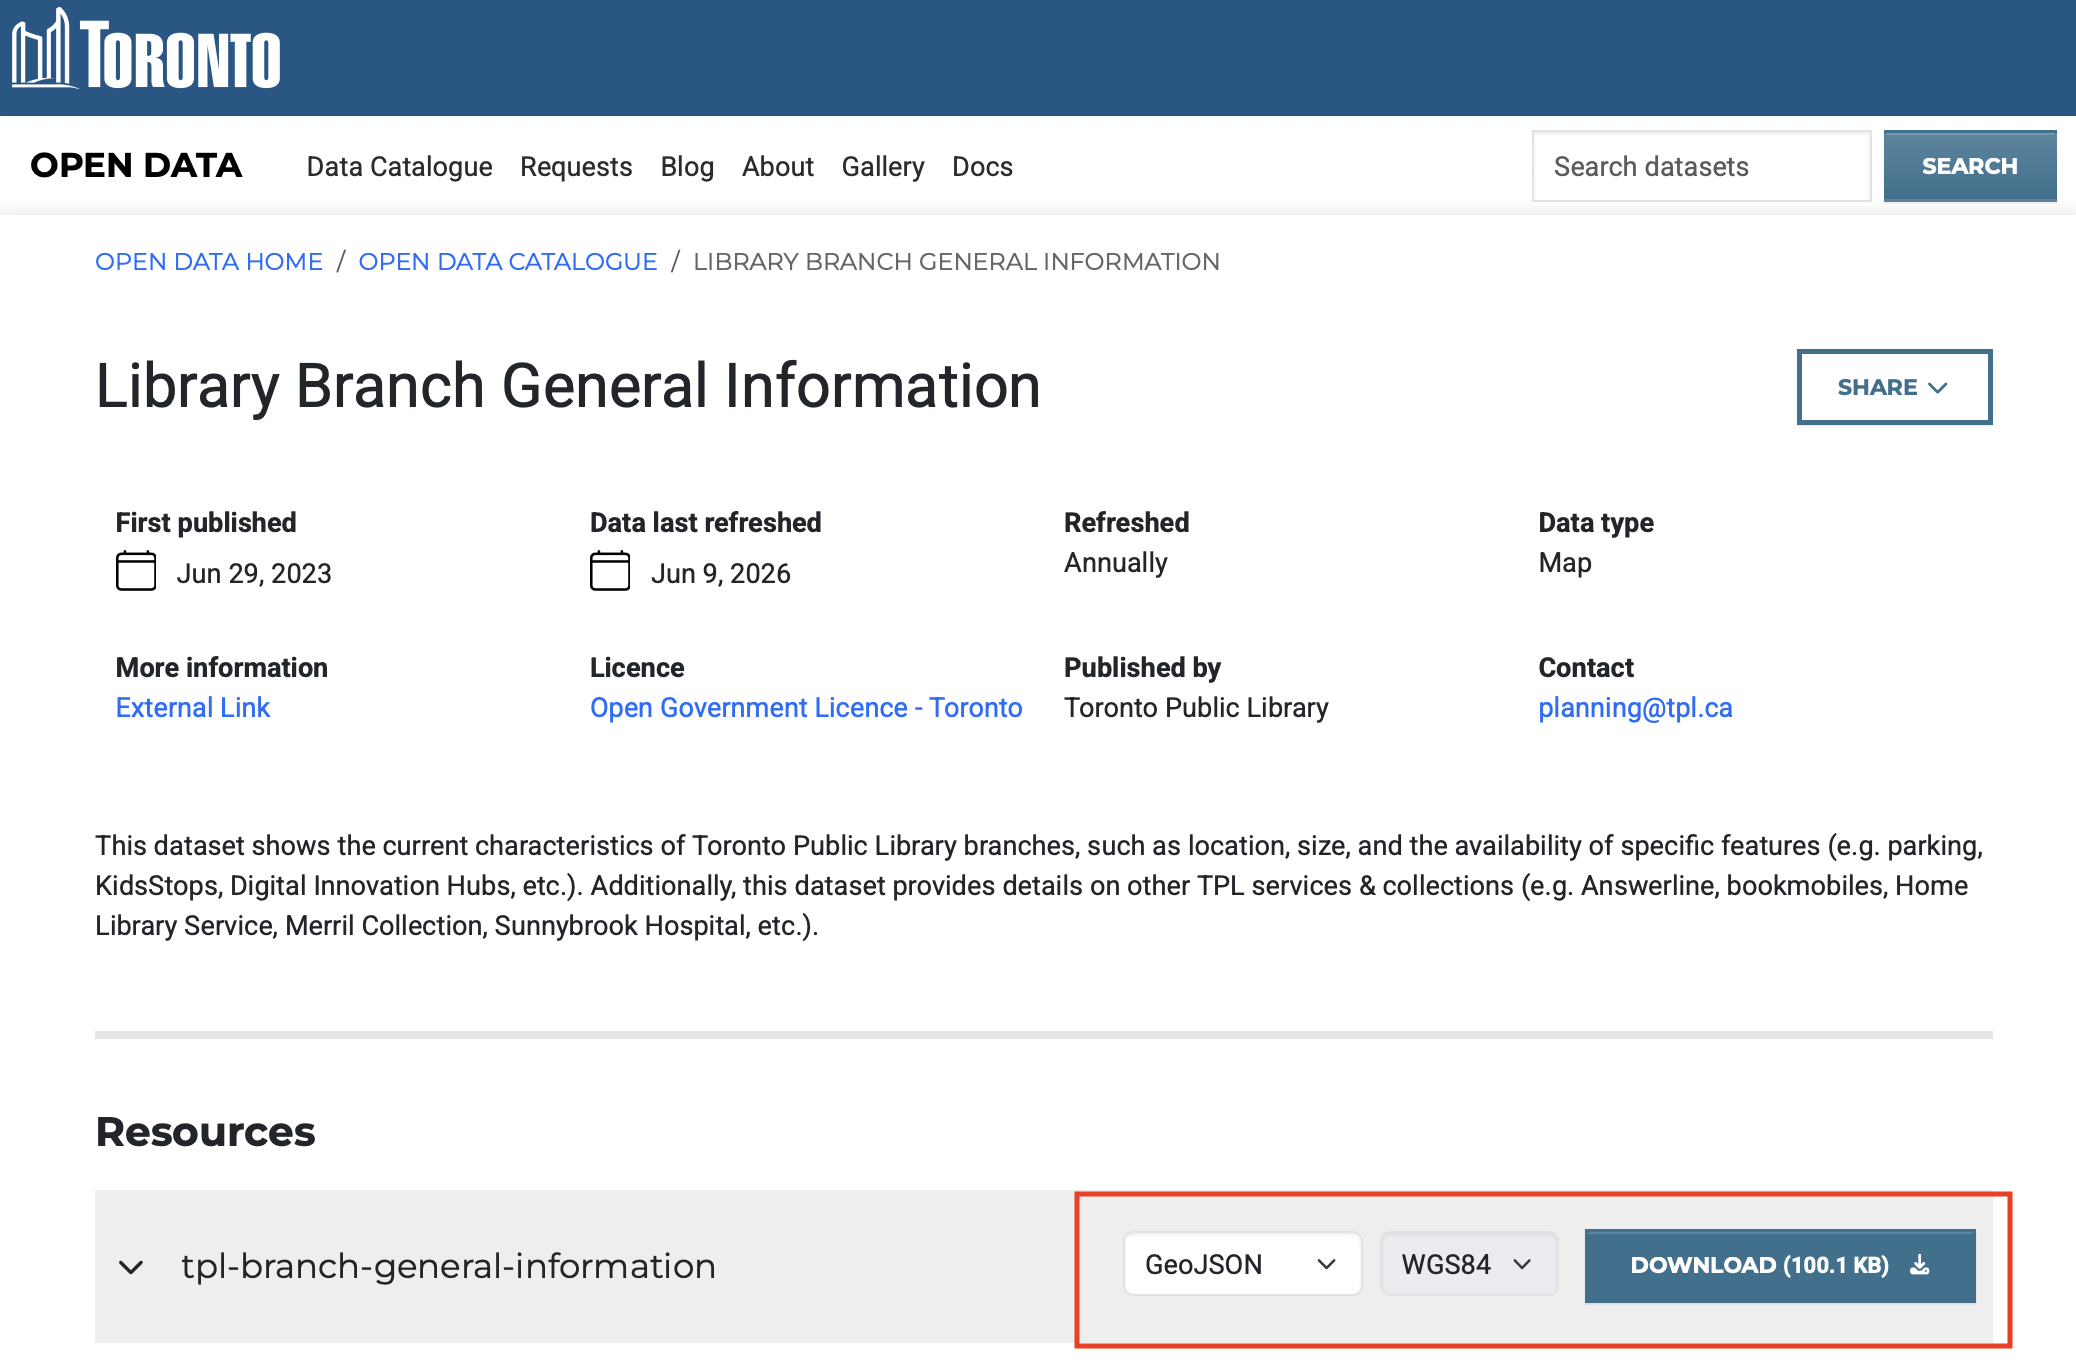Click the 'tpl-branch-general-information' resource name

click(449, 1266)
